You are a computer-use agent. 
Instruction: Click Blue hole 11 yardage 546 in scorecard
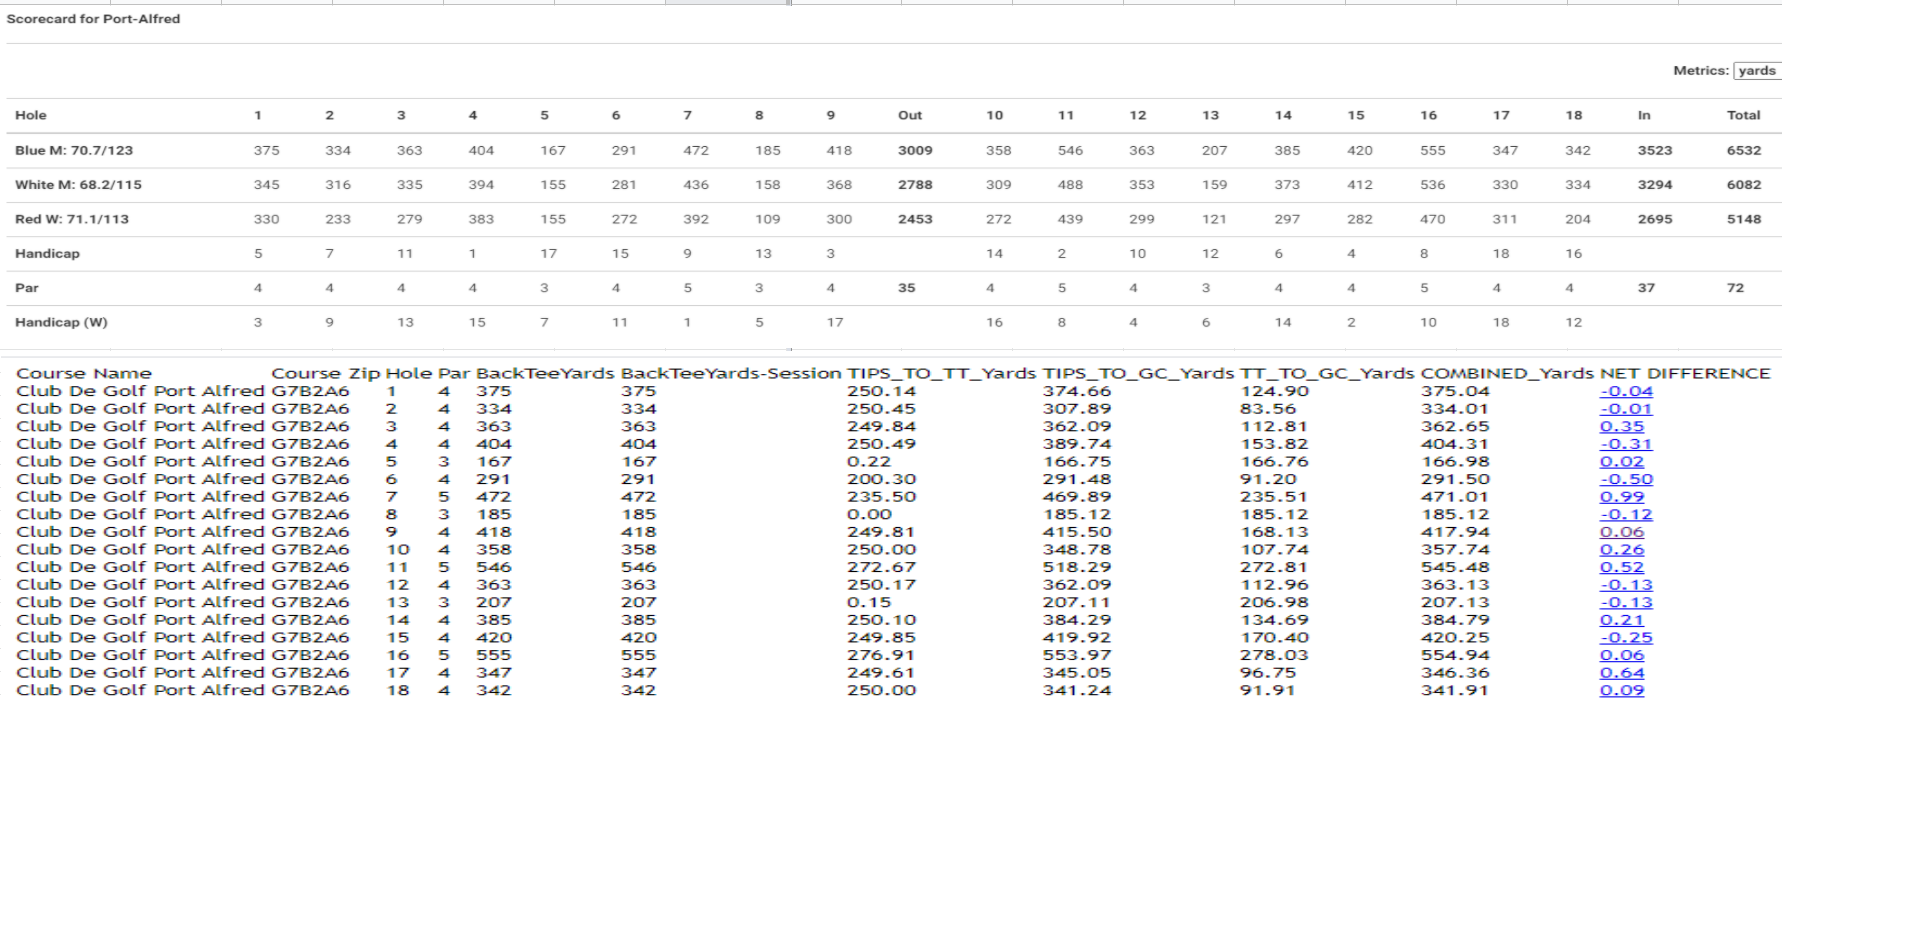(1070, 150)
